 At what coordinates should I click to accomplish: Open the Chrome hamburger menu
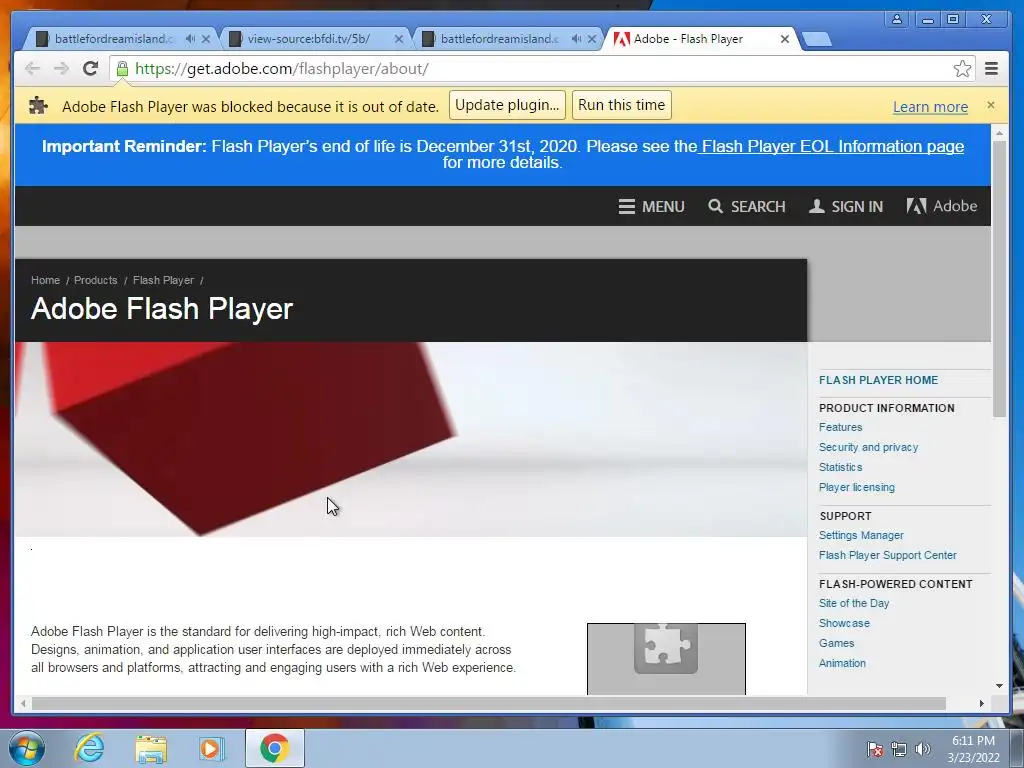tap(991, 69)
